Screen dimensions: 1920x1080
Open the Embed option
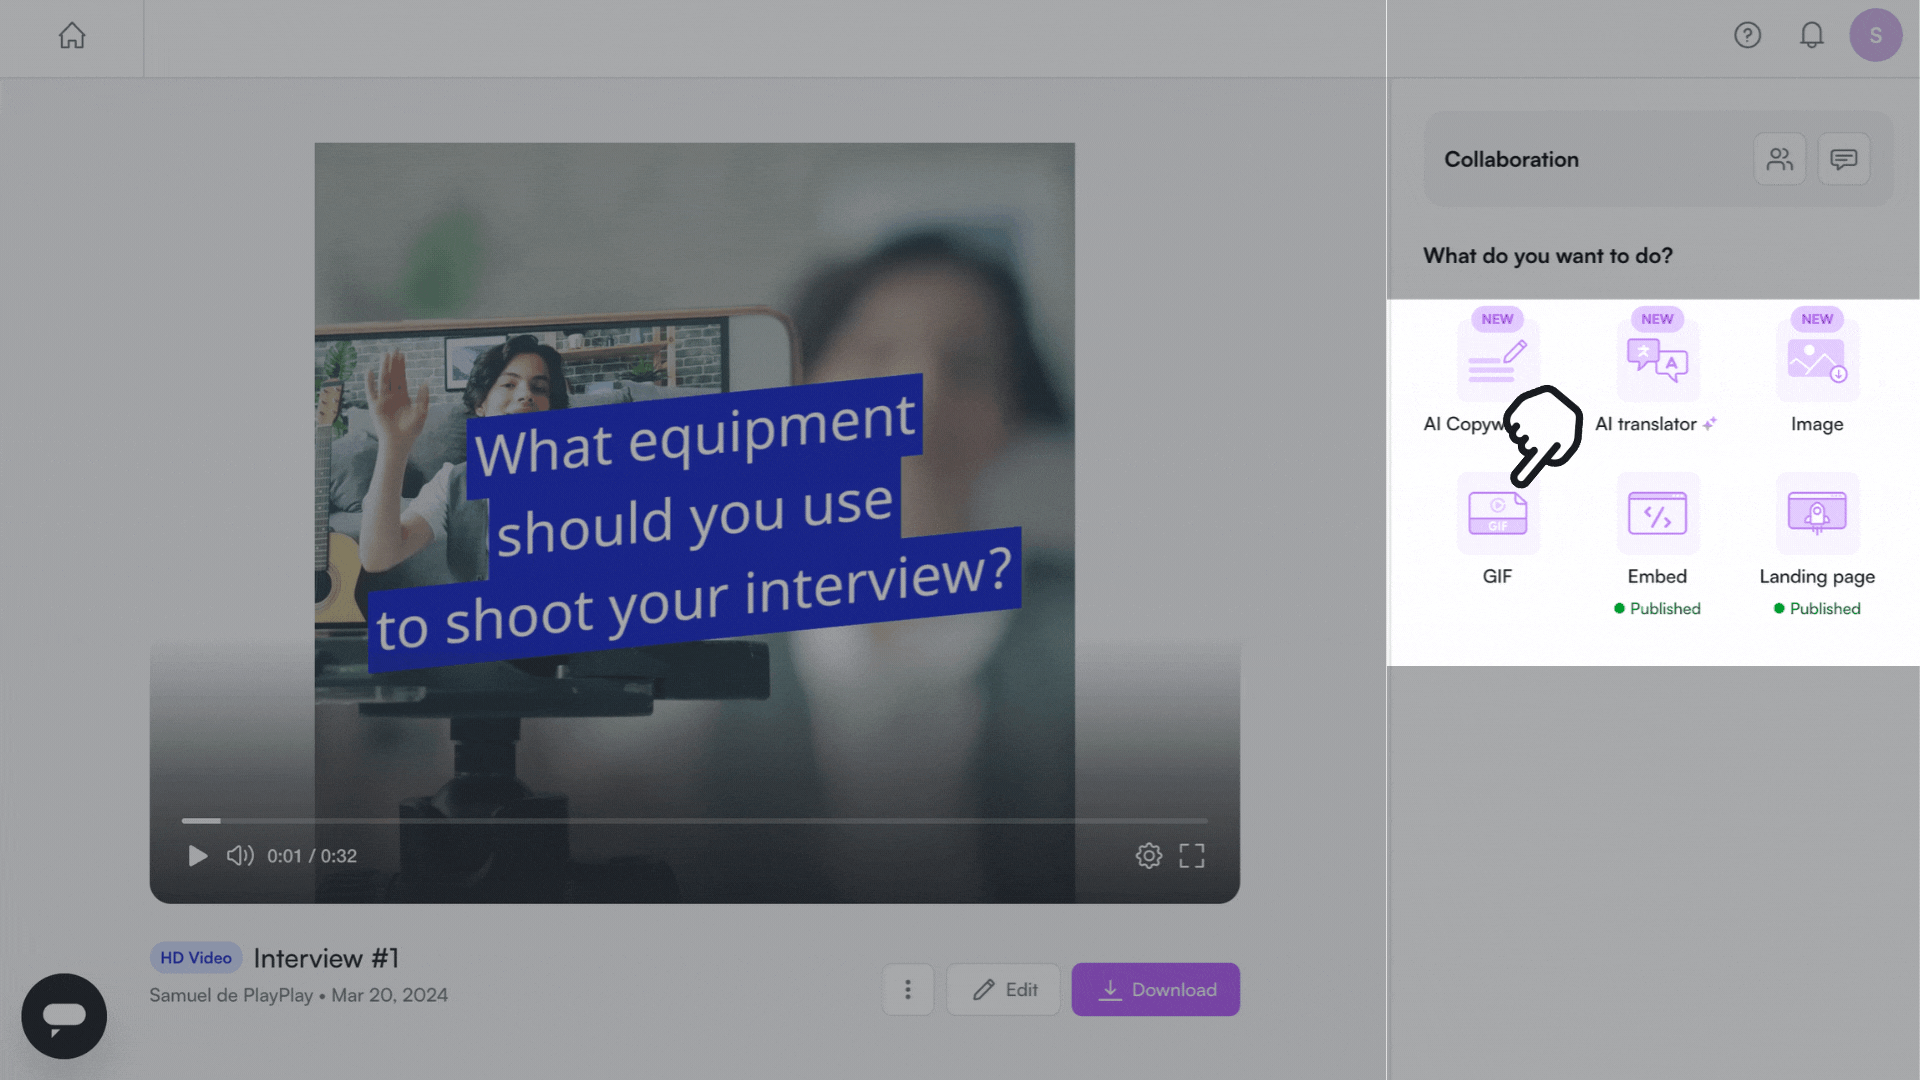[x=1657, y=513]
